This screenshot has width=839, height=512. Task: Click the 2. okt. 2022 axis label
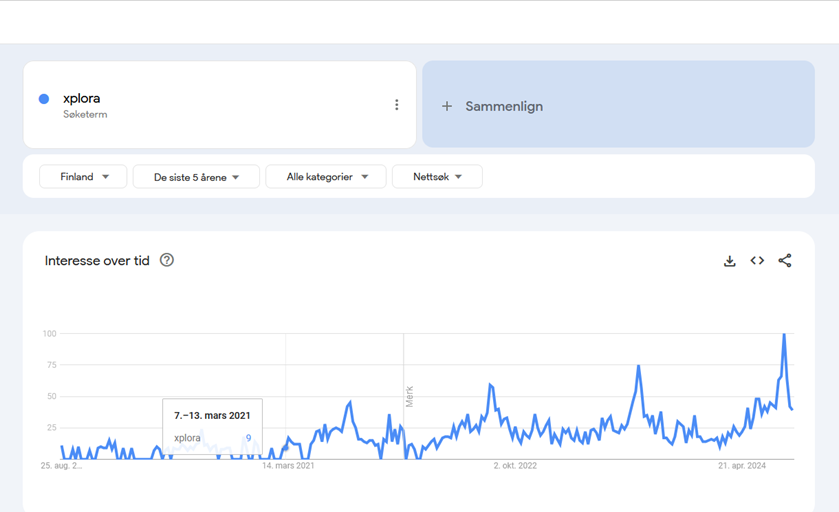click(x=515, y=465)
